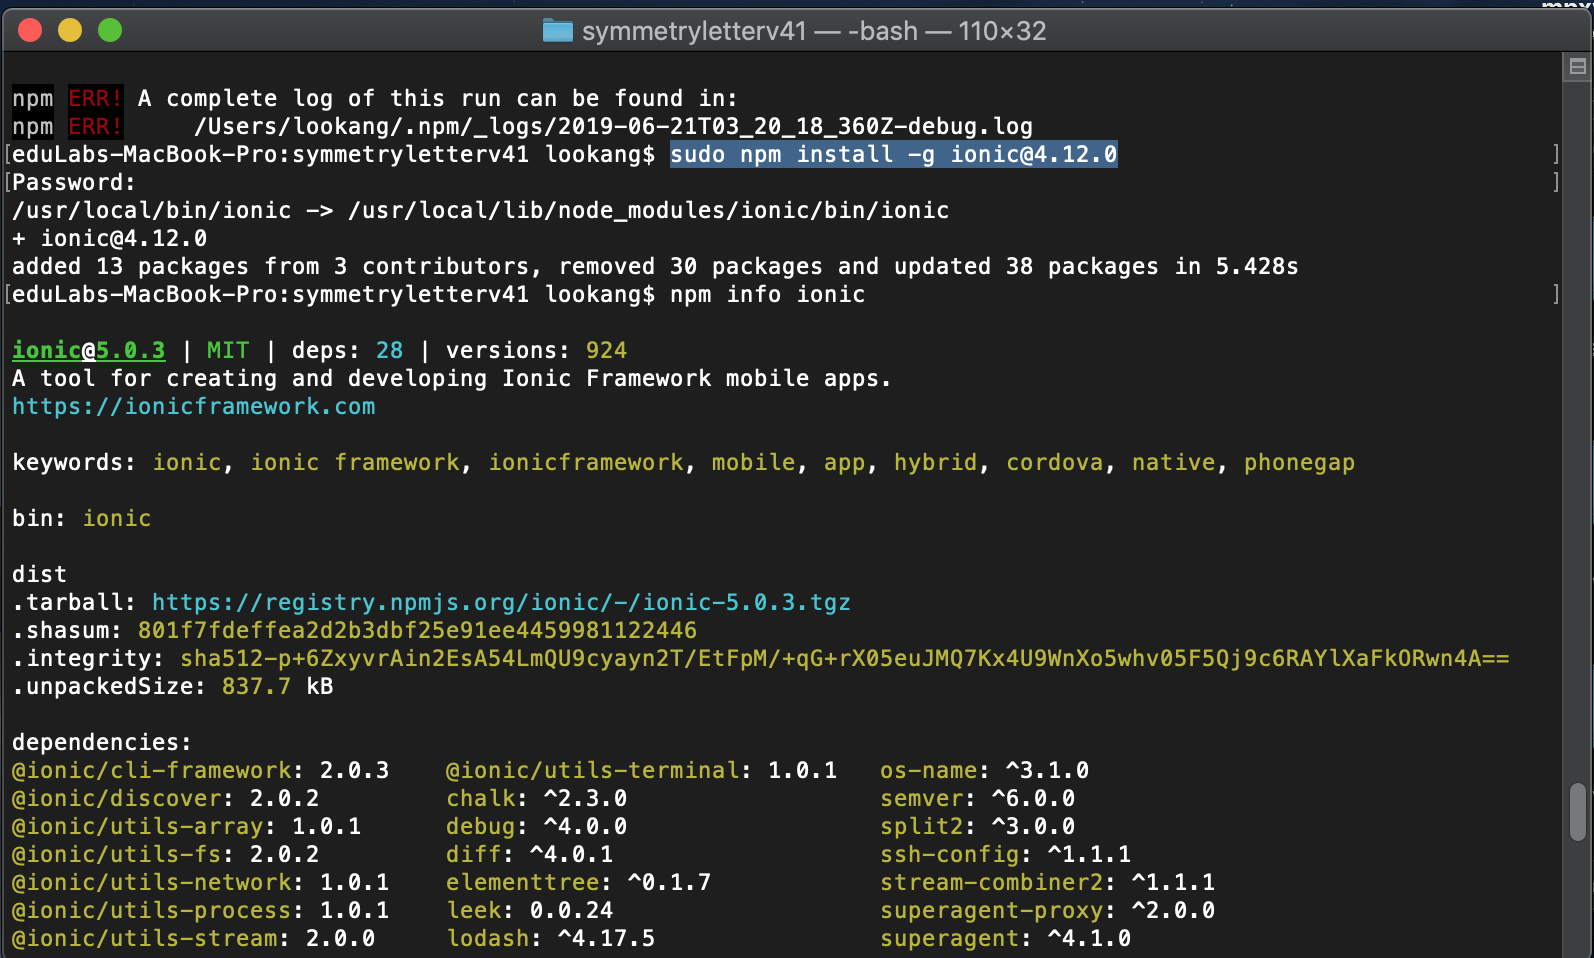This screenshot has height=958, width=1594.
Task: Click the debug log path under npm ERR!
Action: pos(613,127)
